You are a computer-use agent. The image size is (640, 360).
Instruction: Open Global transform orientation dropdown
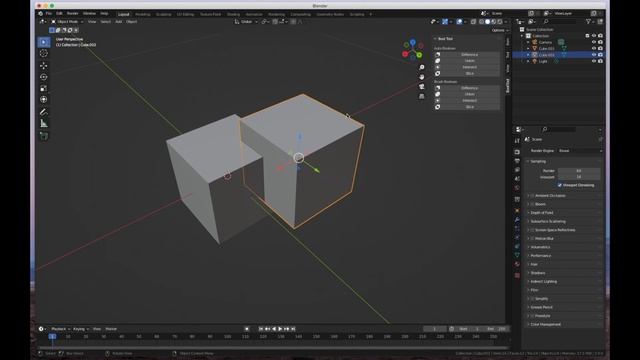click(246, 22)
